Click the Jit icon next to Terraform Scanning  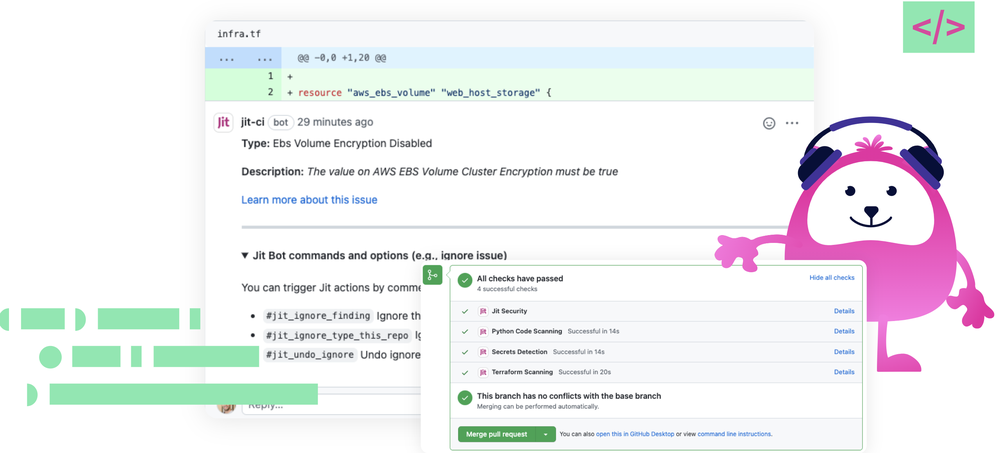(x=483, y=372)
